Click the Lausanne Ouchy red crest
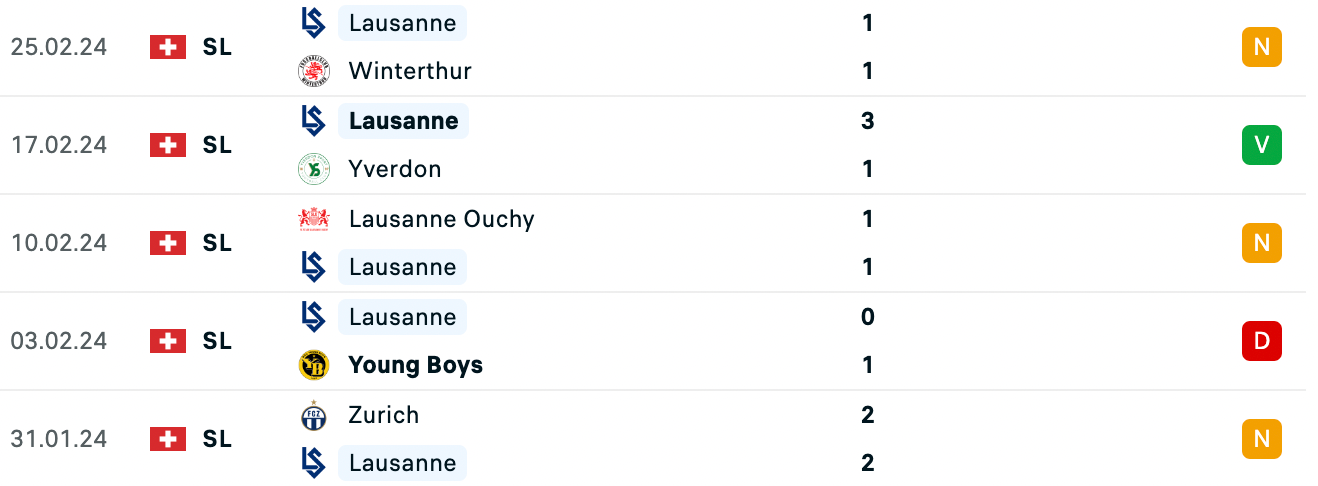 point(314,219)
